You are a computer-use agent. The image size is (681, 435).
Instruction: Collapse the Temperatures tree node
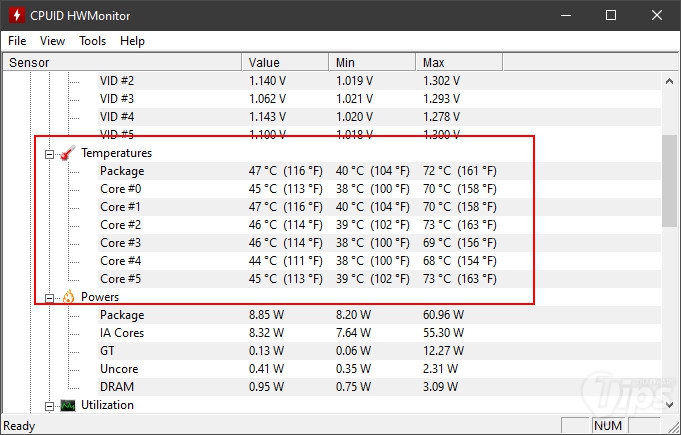[x=50, y=154]
